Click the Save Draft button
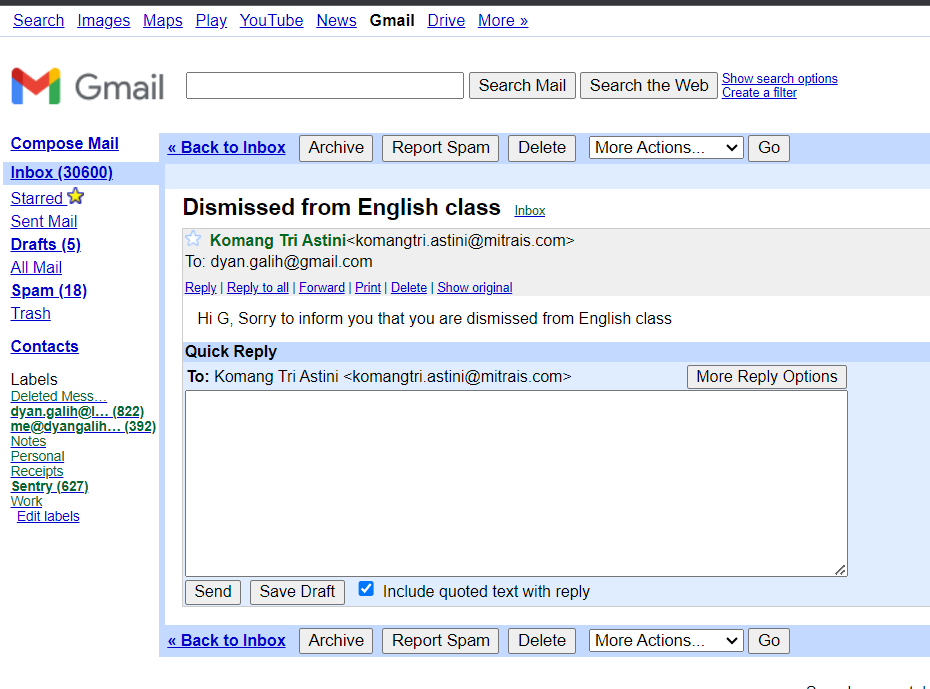Viewport: 930px width, 689px height. tap(297, 592)
